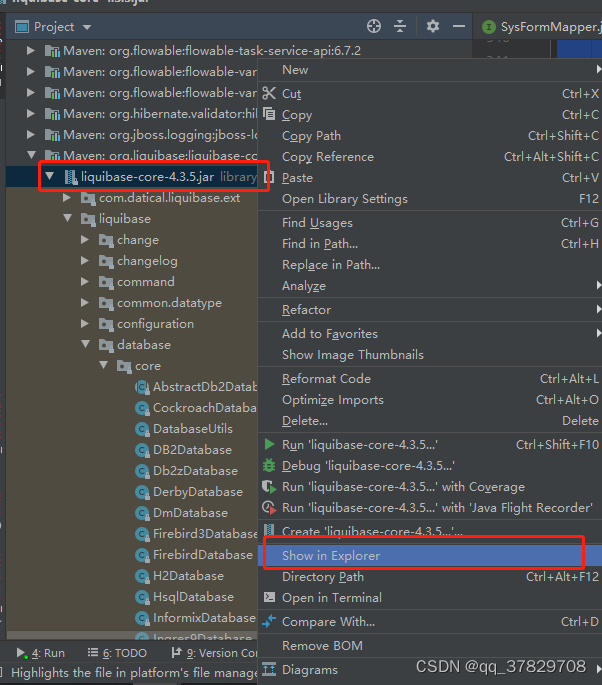Viewport: 602px width, 685px height.
Task: Run liquibase-core with Coverage entry
Action: 430,486
